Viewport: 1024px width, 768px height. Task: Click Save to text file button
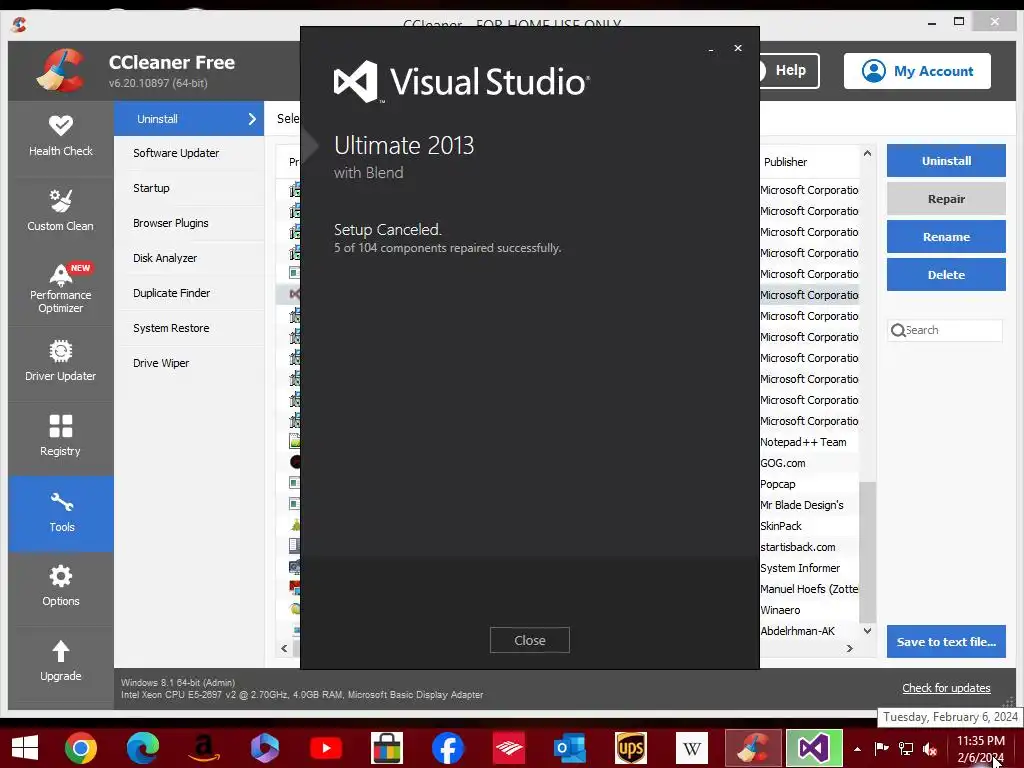point(946,642)
